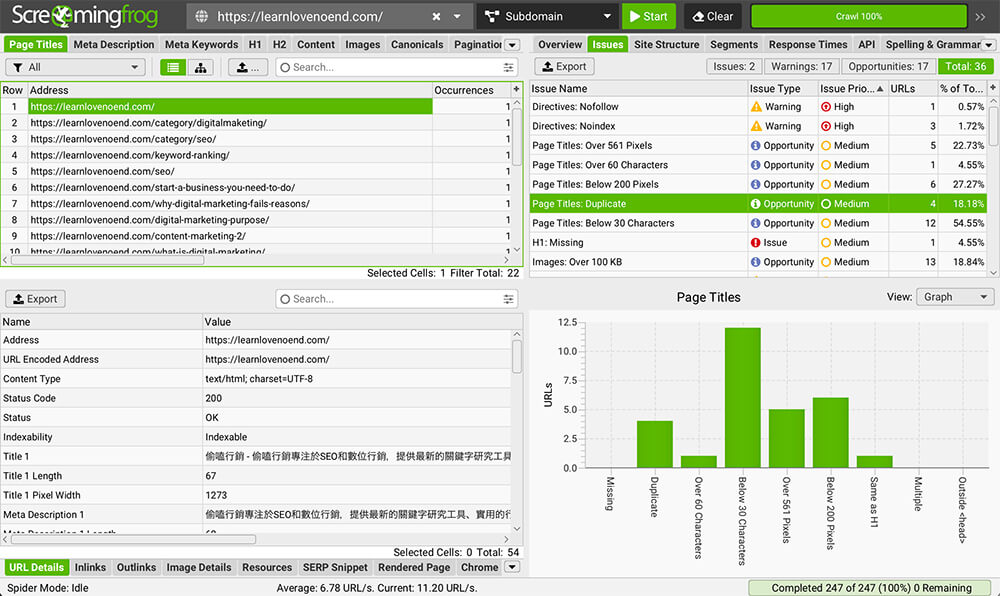
Task: Toggle the Opportunities: 17 filter
Action: (x=888, y=66)
